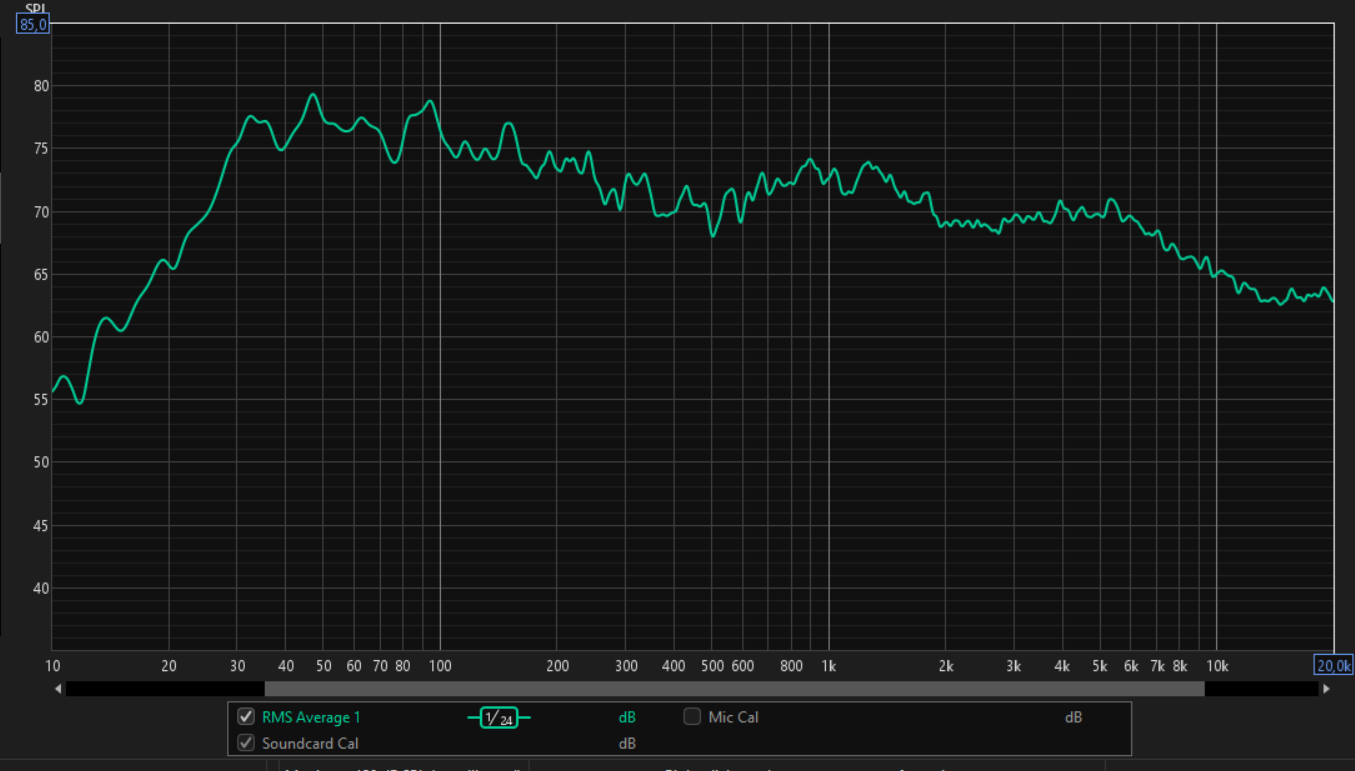This screenshot has width=1355, height=771.
Task: Uncheck the Soundcard Cal checkbox
Action: pyautogui.click(x=246, y=743)
